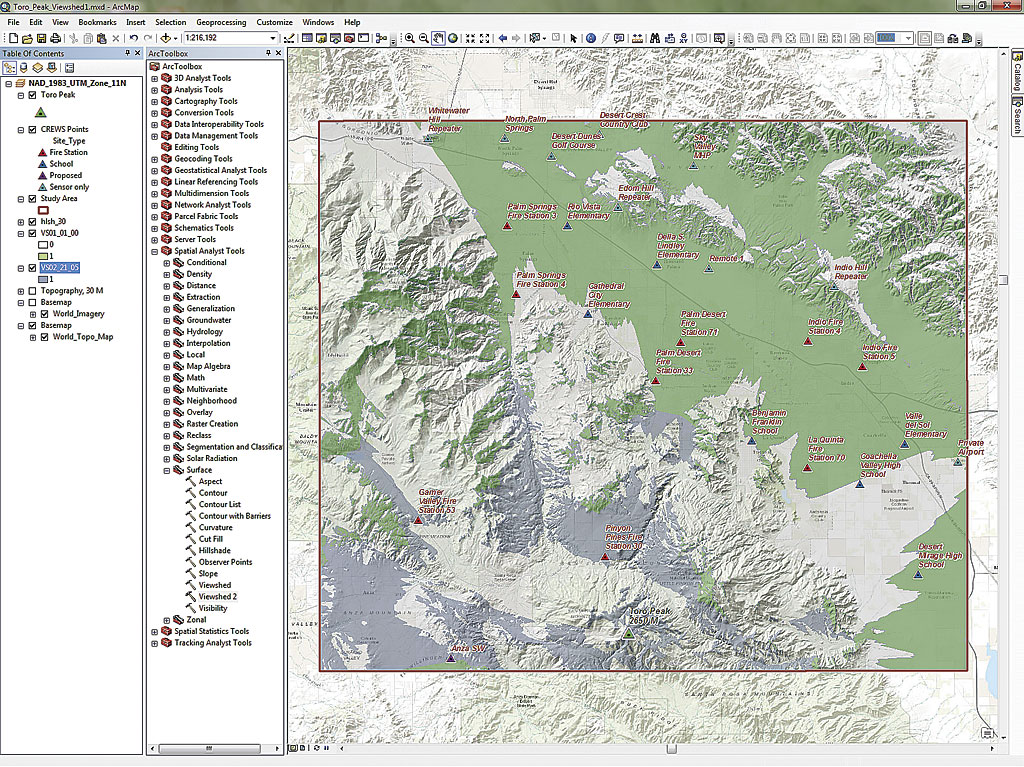Undo the last action
The width and height of the screenshot is (1024, 767).
pos(133,38)
